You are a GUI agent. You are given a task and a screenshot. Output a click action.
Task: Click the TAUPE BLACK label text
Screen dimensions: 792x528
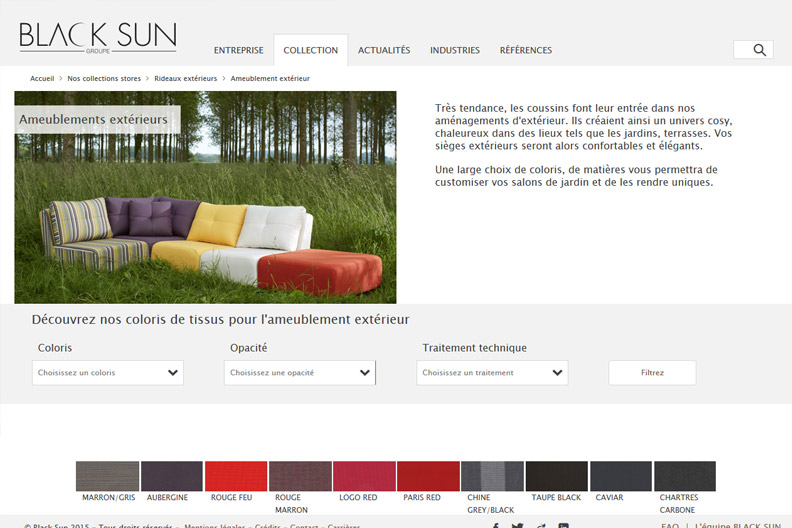pyautogui.click(x=556, y=497)
